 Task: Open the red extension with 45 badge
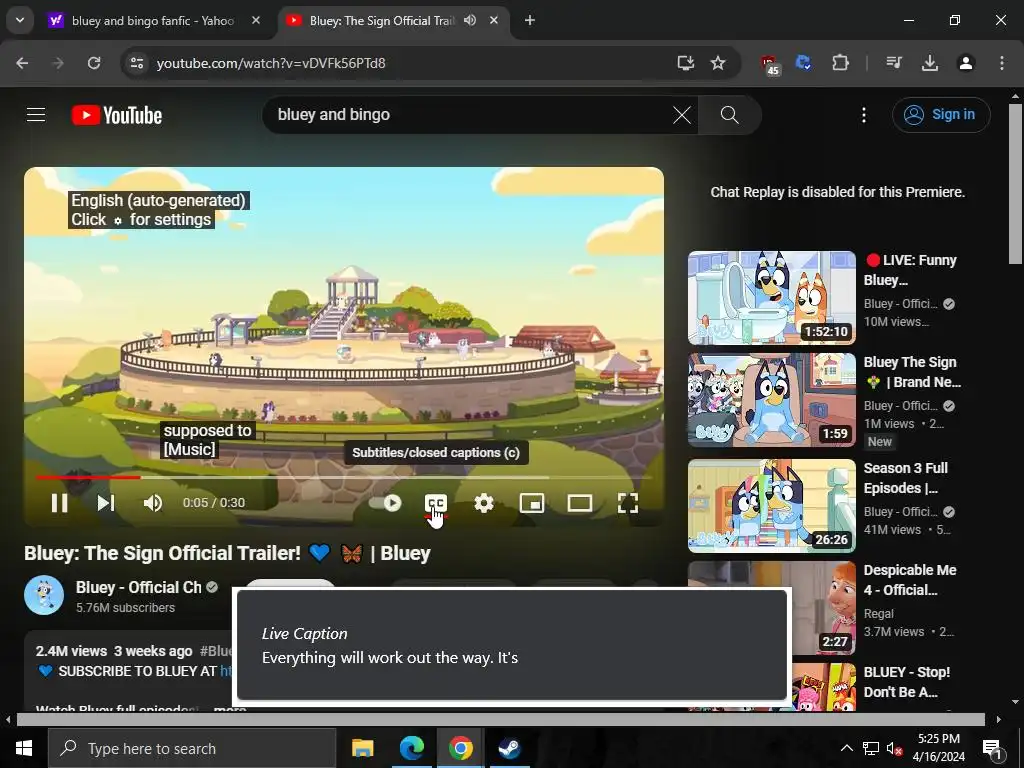pos(770,65)
